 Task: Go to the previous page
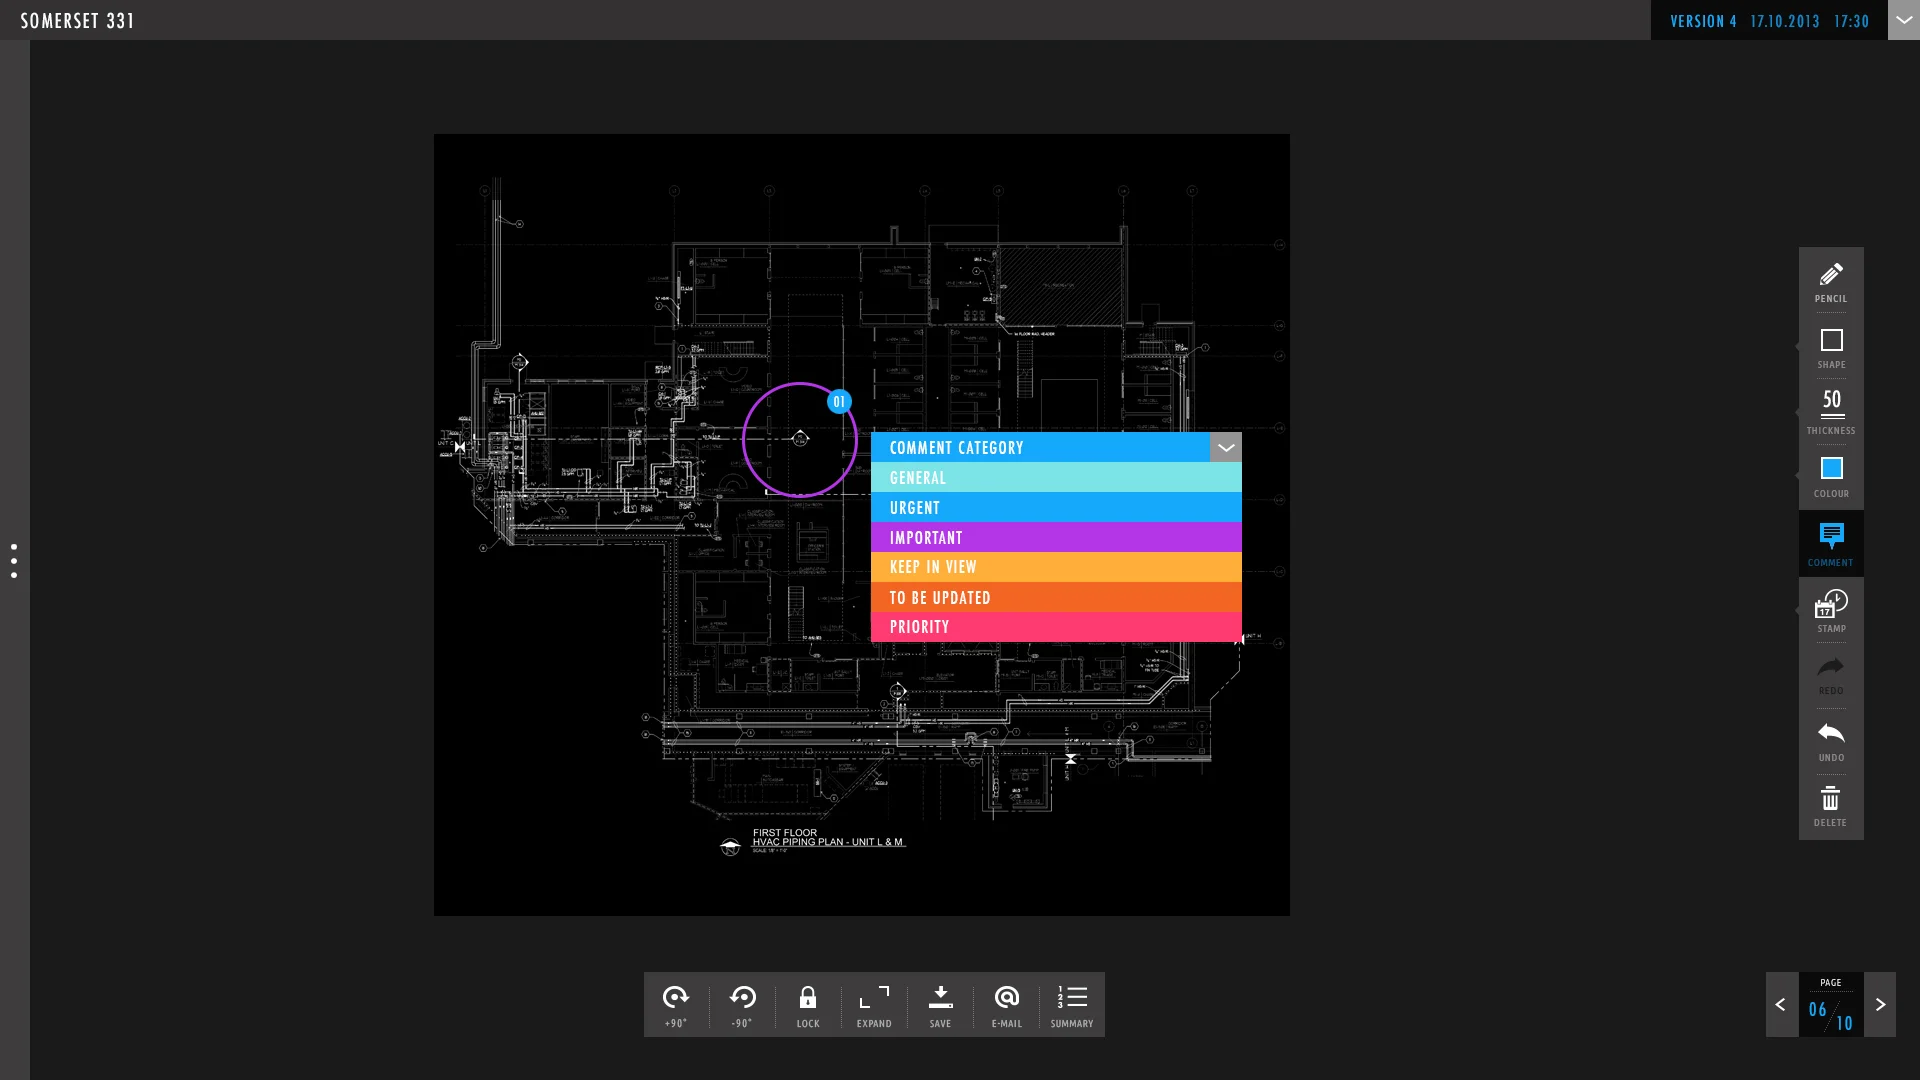[x=1781, y=1004]
